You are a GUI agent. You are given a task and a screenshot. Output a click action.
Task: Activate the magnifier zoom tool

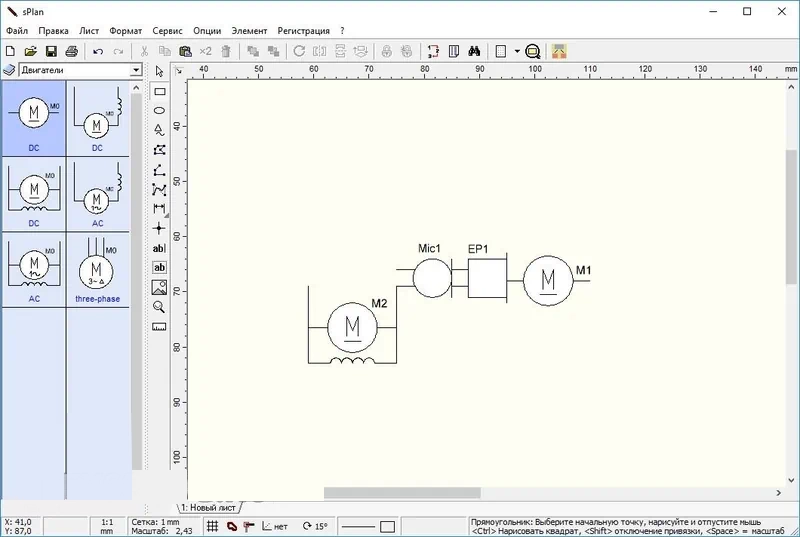click(159, 306)
